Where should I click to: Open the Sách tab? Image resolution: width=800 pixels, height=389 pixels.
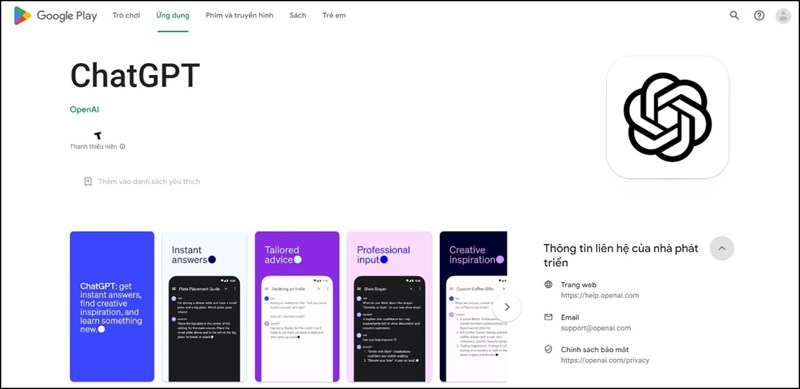298,15
